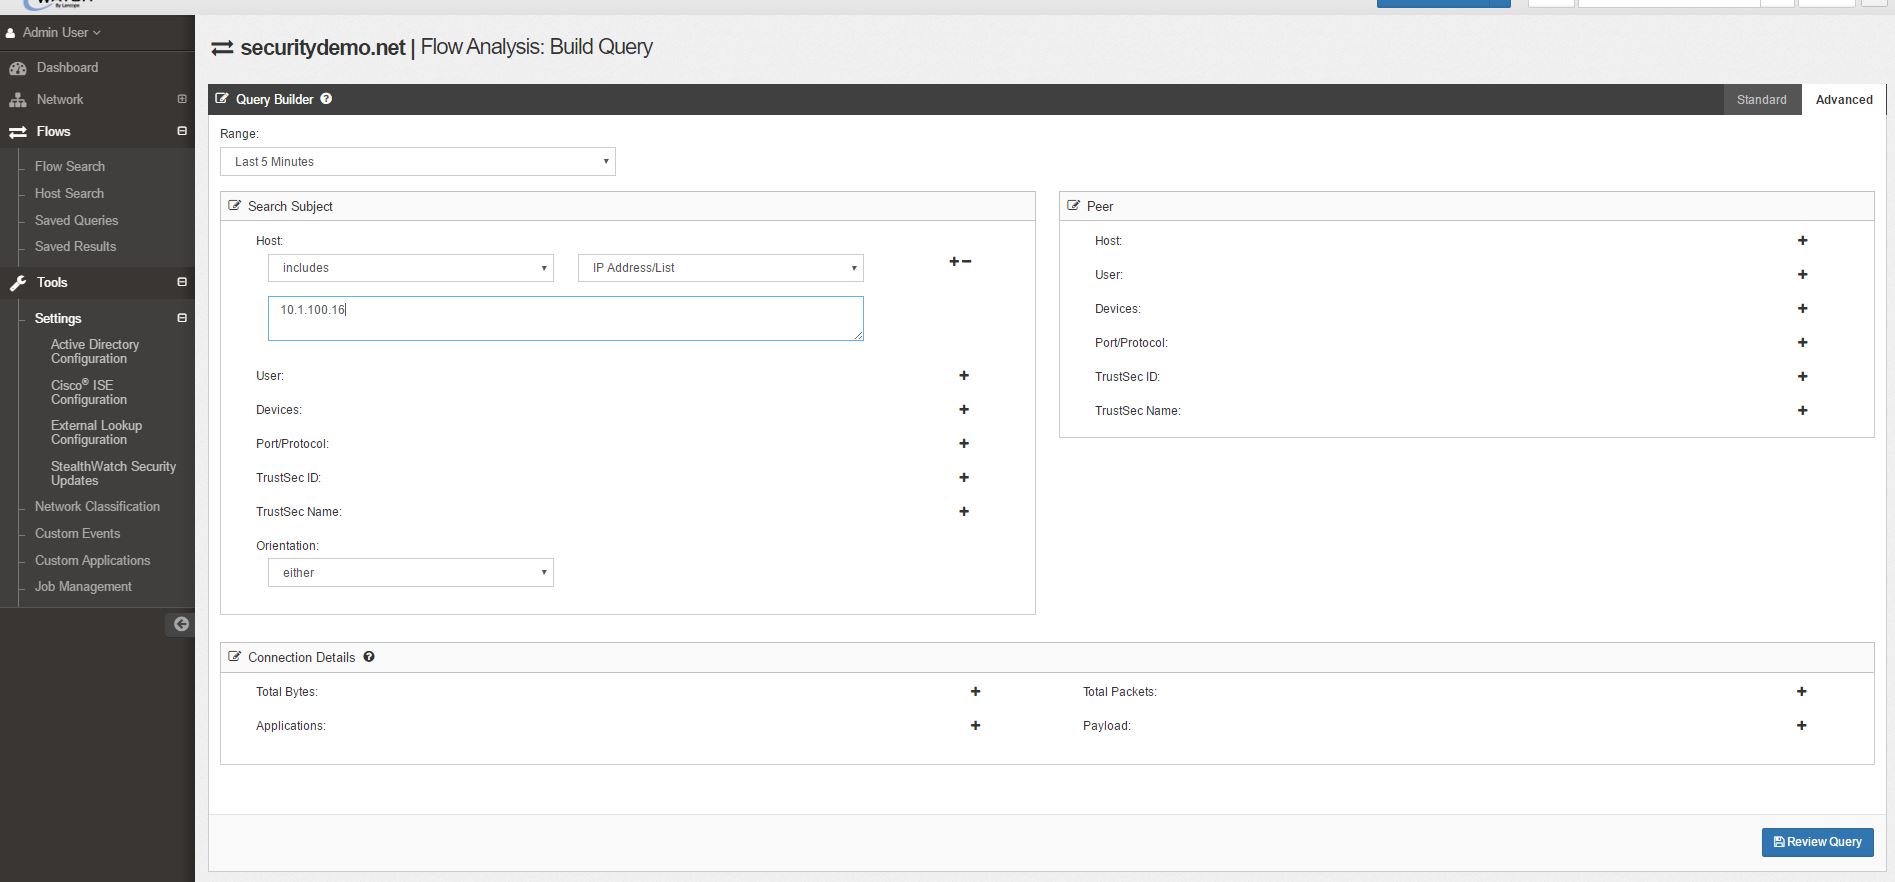The height and width of the screenshot is (882, 1895).
Task: Add another Host row in Search Subject
Action: coord(954,262)
